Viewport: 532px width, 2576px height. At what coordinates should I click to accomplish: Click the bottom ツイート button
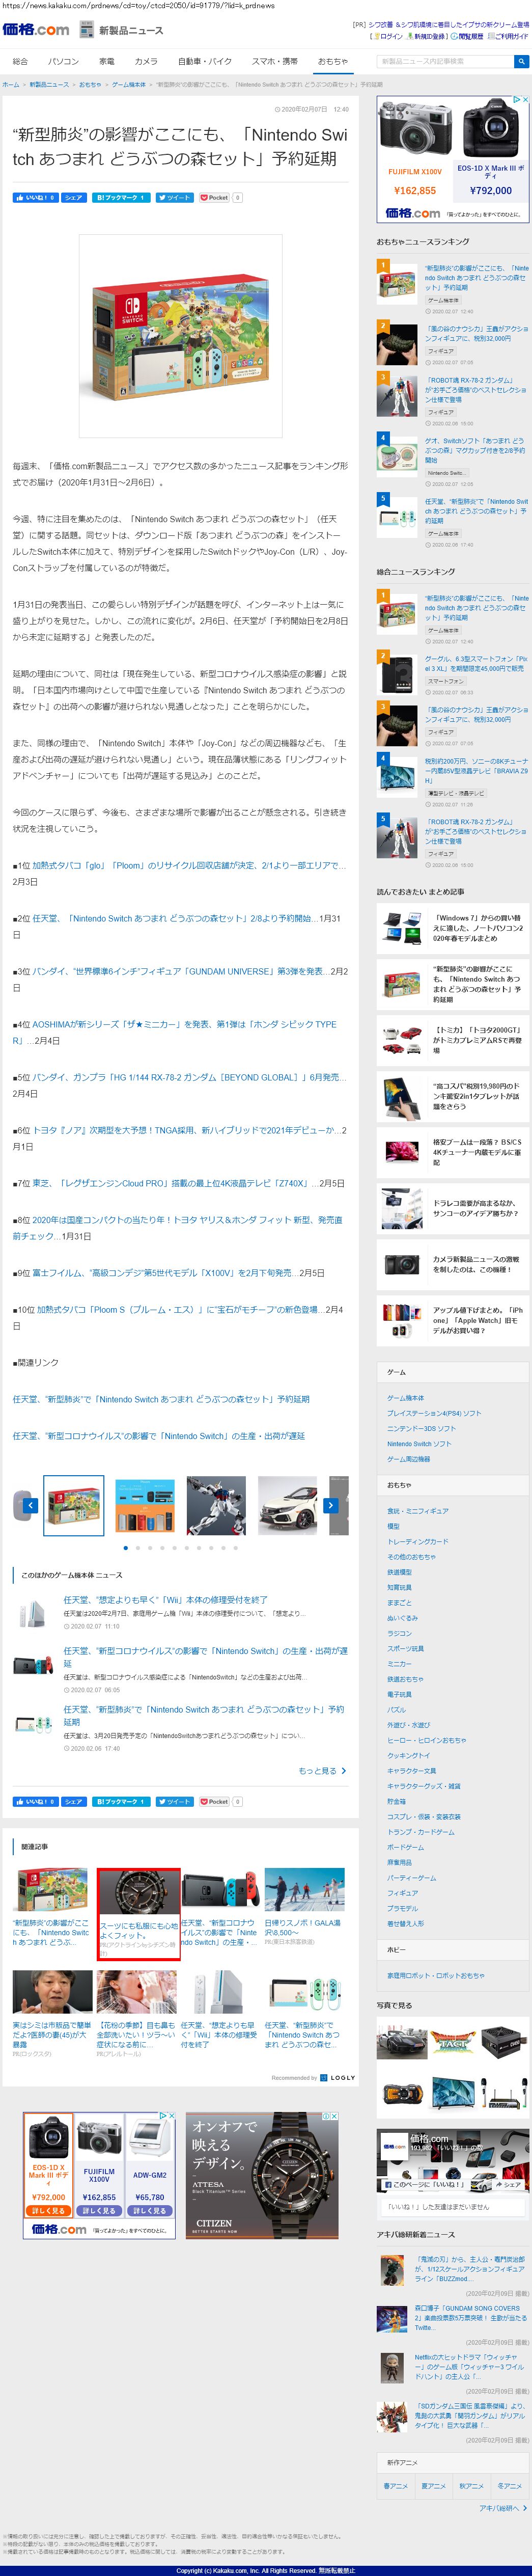(x=175, y=1801)
